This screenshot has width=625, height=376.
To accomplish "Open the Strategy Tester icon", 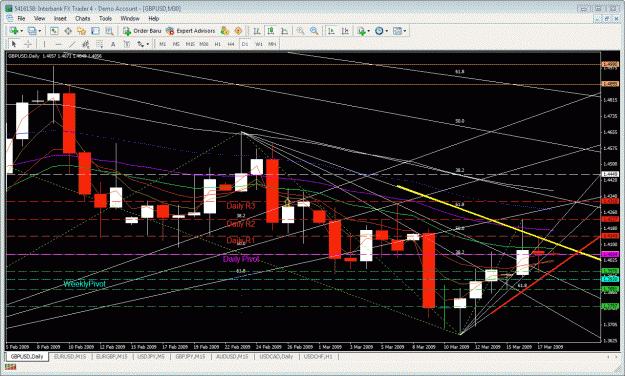I will pos(109,31).
